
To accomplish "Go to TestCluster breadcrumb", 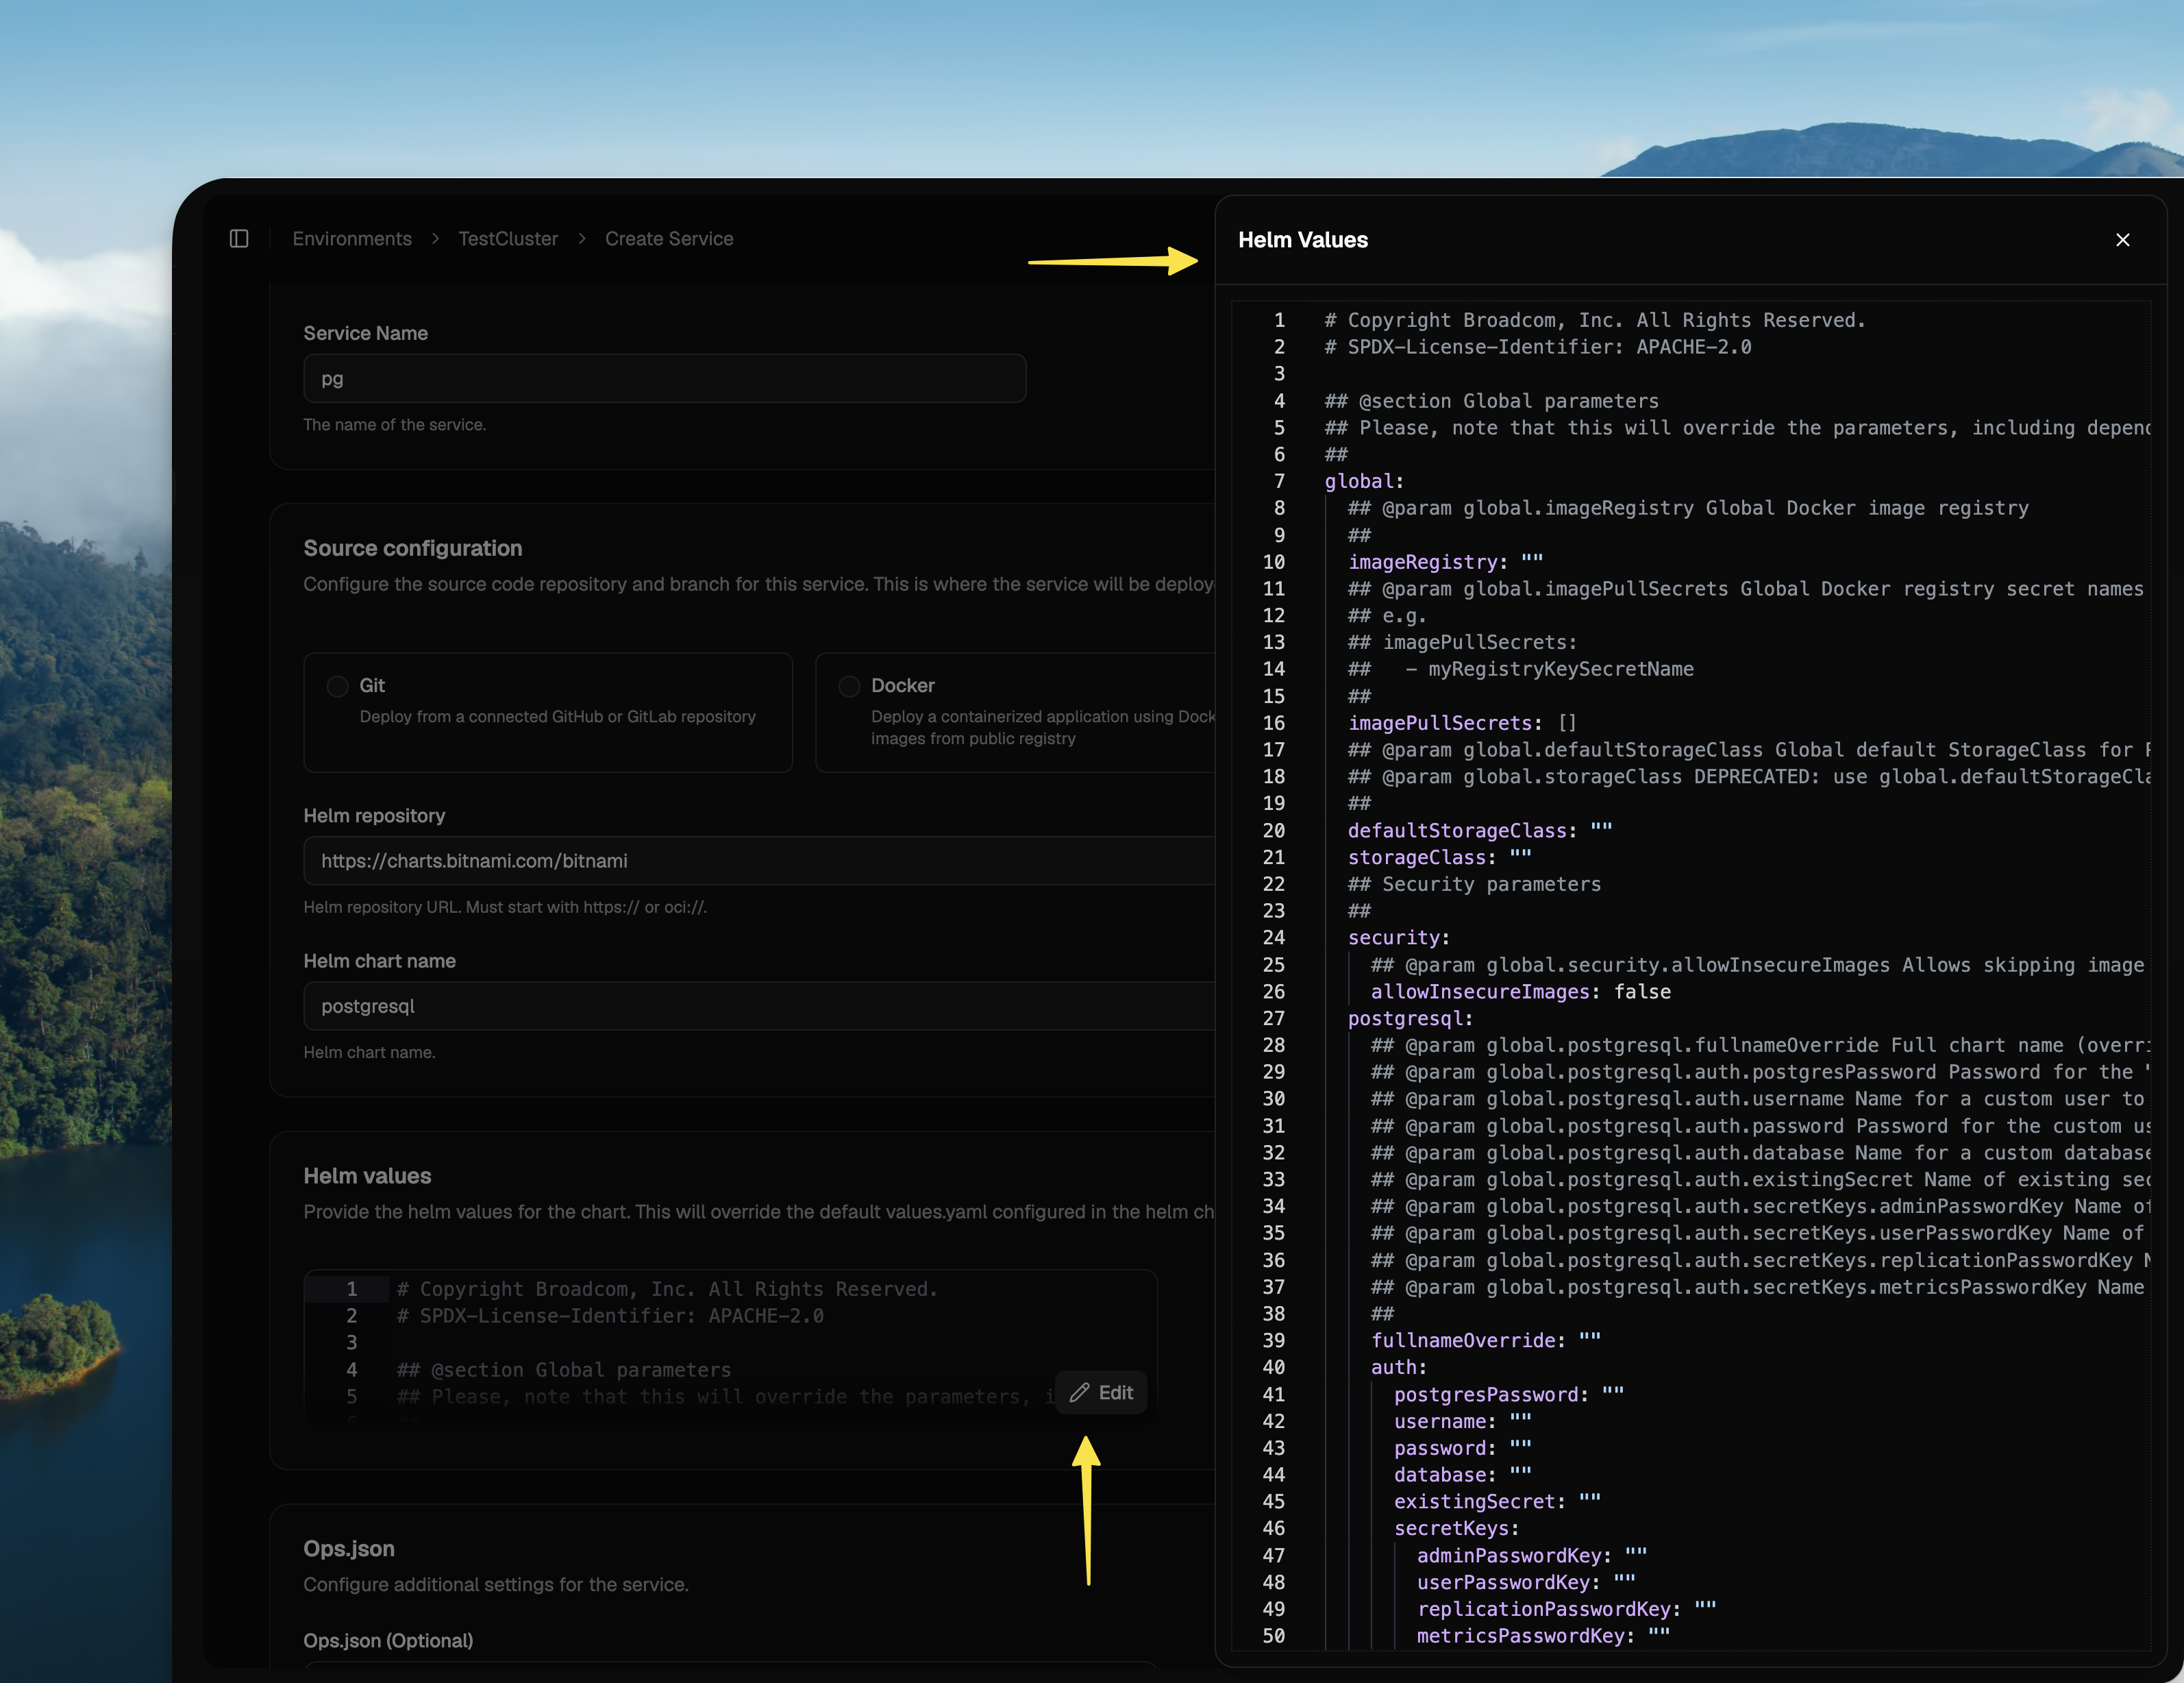I will tap(508, 239).
